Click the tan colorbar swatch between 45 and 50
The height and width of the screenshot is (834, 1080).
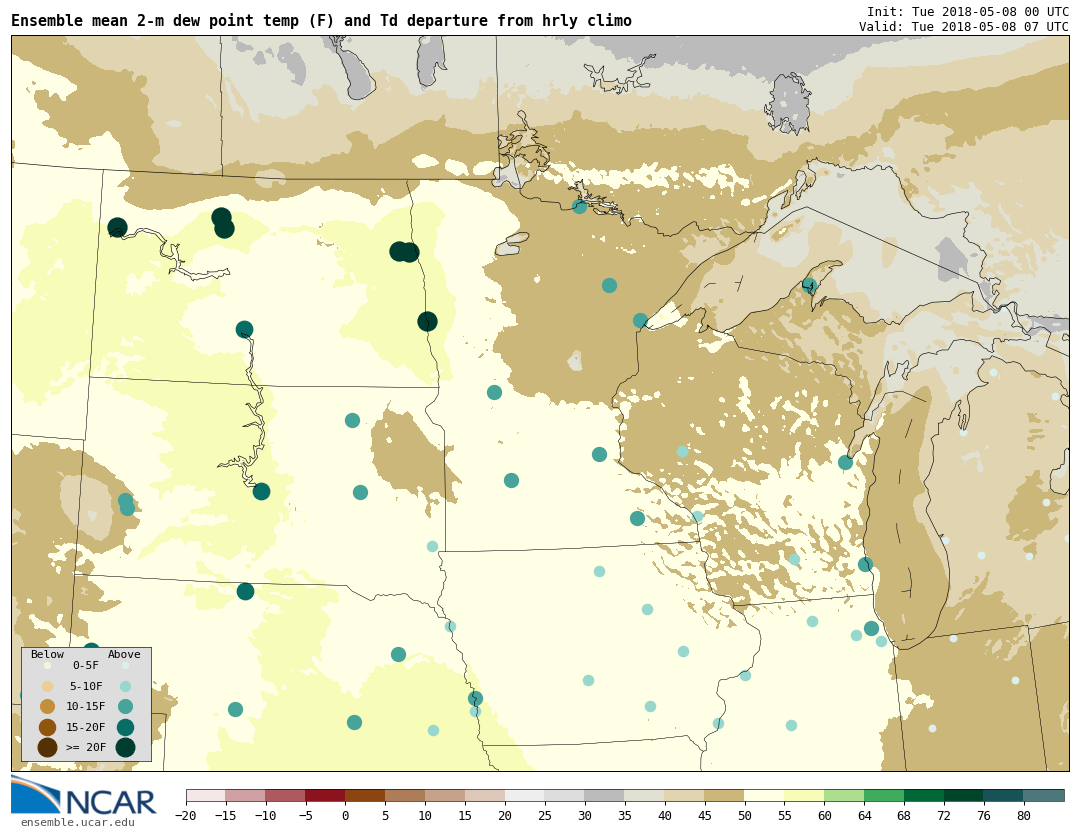pos(725,796)
